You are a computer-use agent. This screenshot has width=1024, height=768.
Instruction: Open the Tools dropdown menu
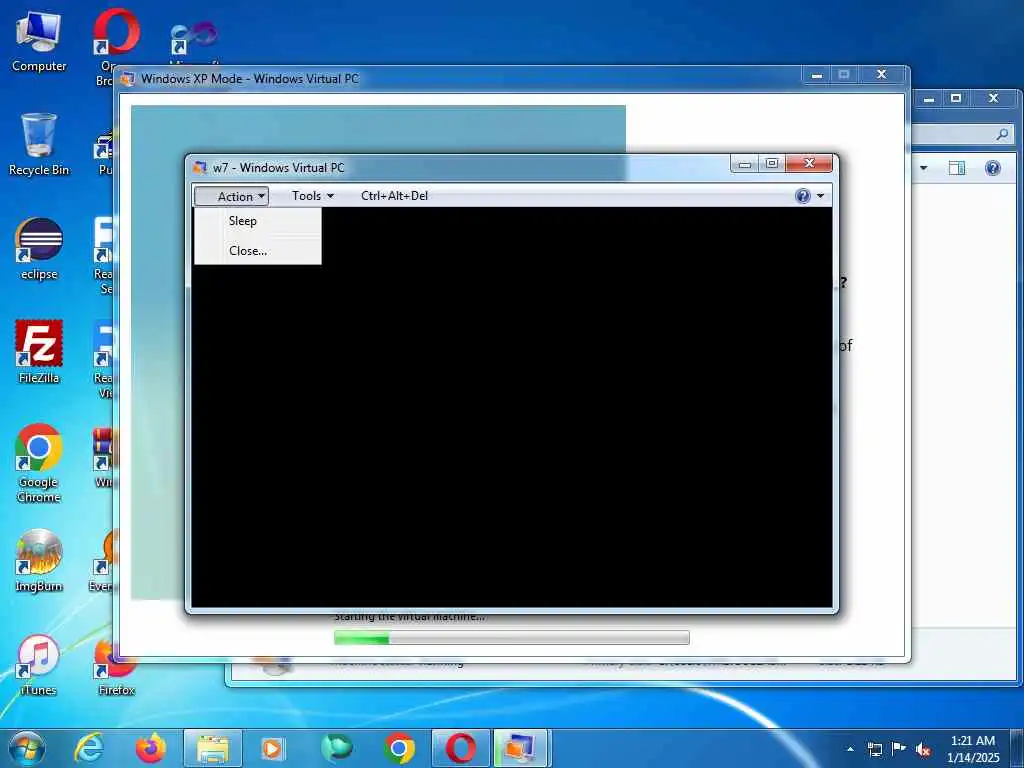pyautogui.click(x=313, y=196)
